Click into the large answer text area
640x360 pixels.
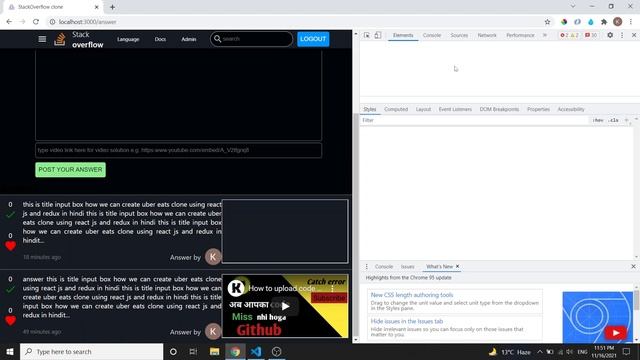coord(178,95)
